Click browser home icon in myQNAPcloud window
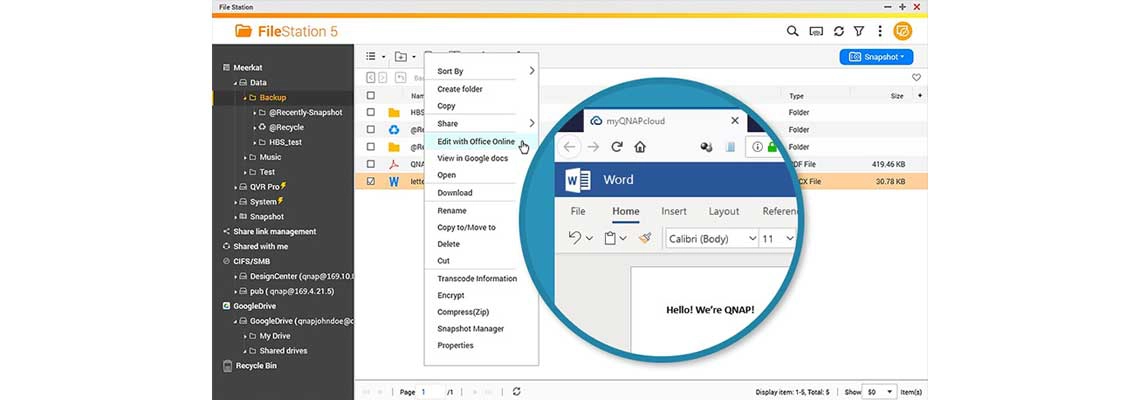The width and height of the screenshot is (1140, 400). (640, 147)
